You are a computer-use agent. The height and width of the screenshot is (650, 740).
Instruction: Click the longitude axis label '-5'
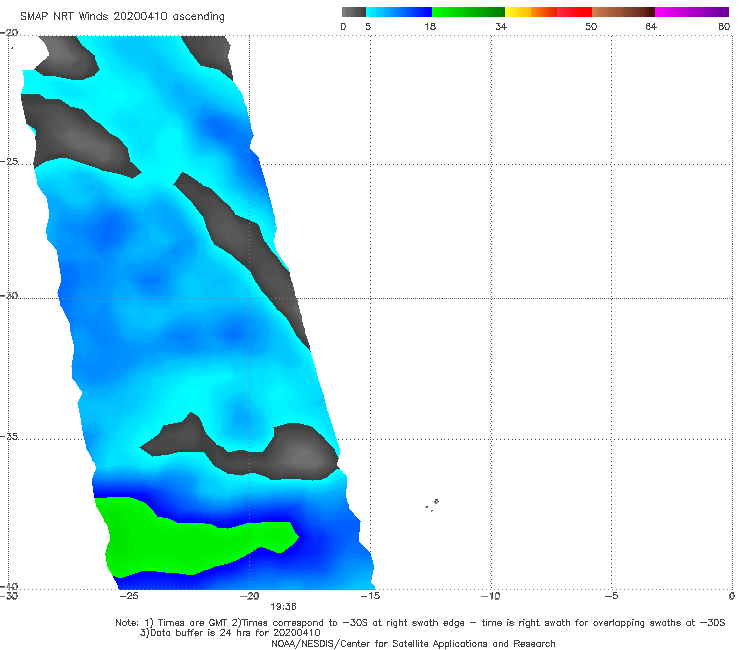[x=611, y=596]
